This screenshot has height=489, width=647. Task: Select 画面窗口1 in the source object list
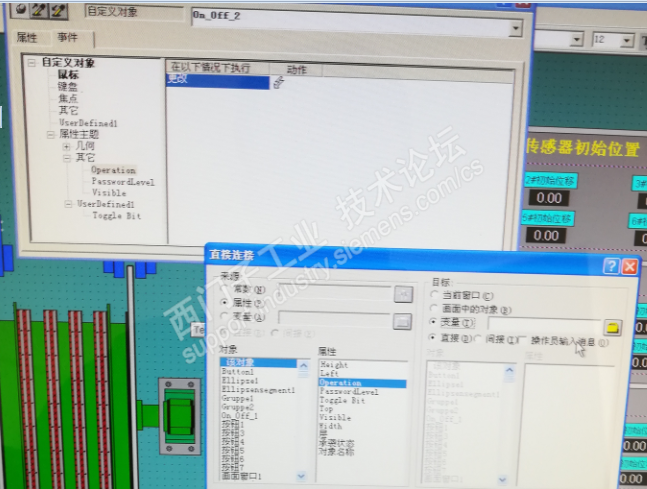[x=241, y=476]
